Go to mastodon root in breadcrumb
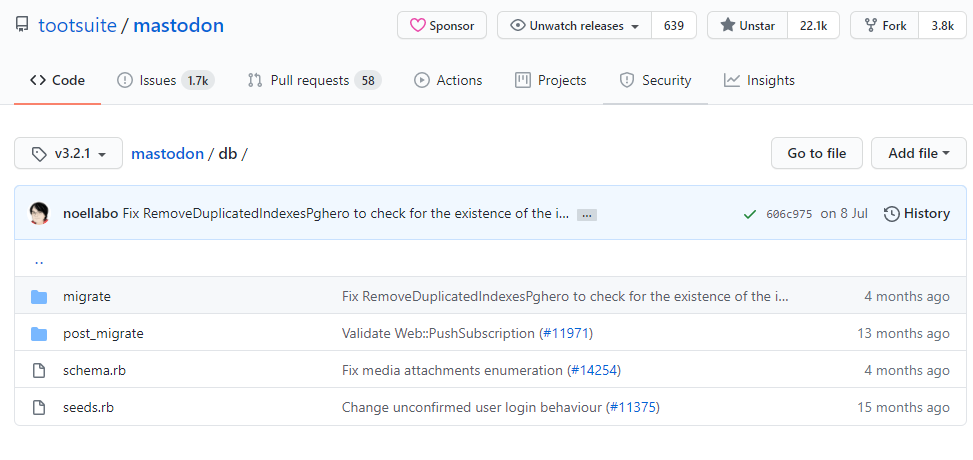This screenshot has width=973, height=460. [x=168, y=154]
